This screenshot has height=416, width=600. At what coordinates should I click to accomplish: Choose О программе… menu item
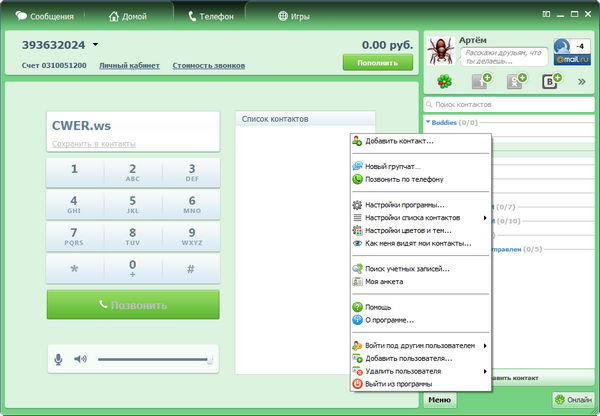click(x=421, y=320)
